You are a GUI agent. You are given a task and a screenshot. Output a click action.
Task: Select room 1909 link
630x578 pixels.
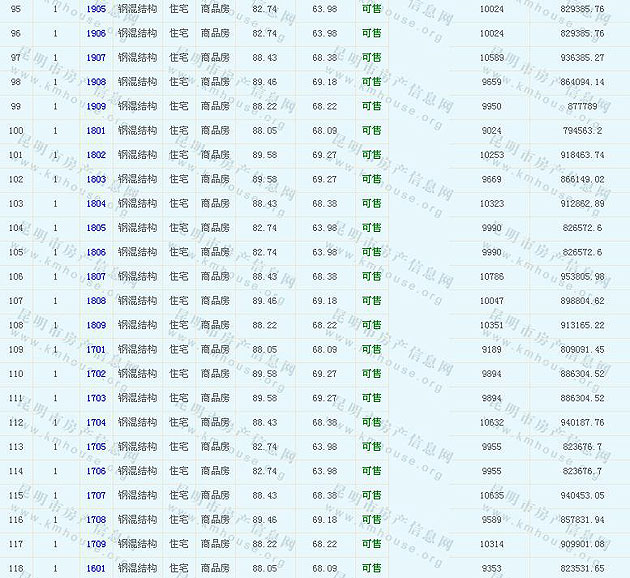[96, 106]
